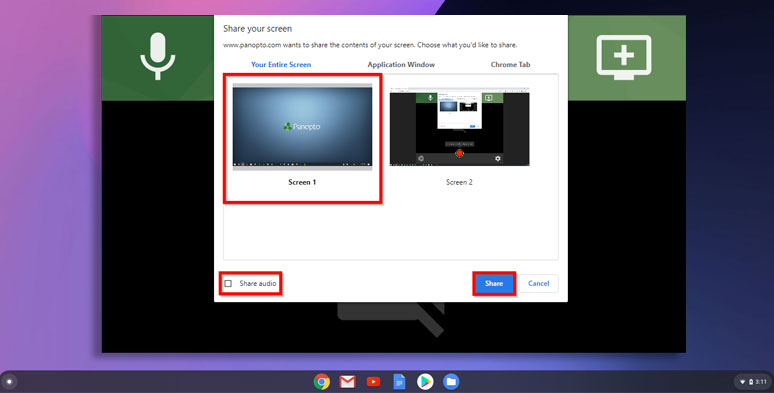Open Gmail from the shelf

click(348, 382)
